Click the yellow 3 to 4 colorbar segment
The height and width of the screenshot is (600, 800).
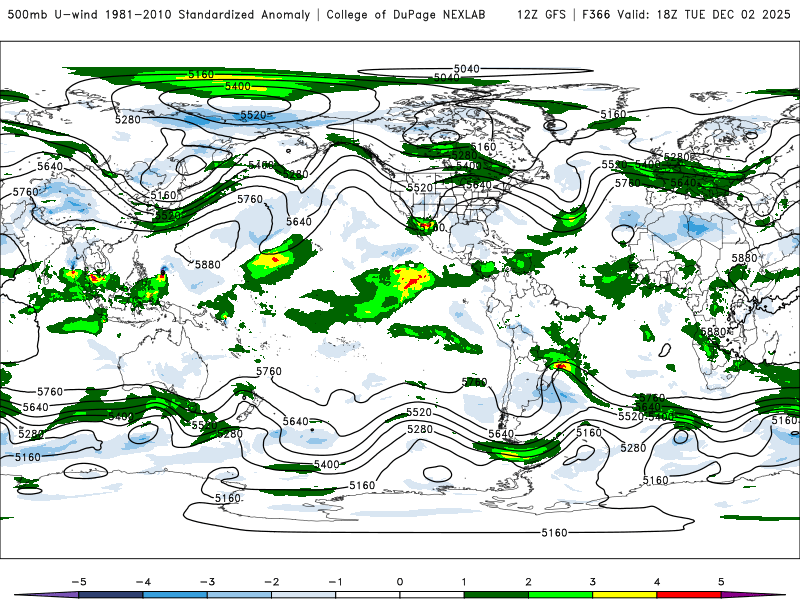click(624, 595)
